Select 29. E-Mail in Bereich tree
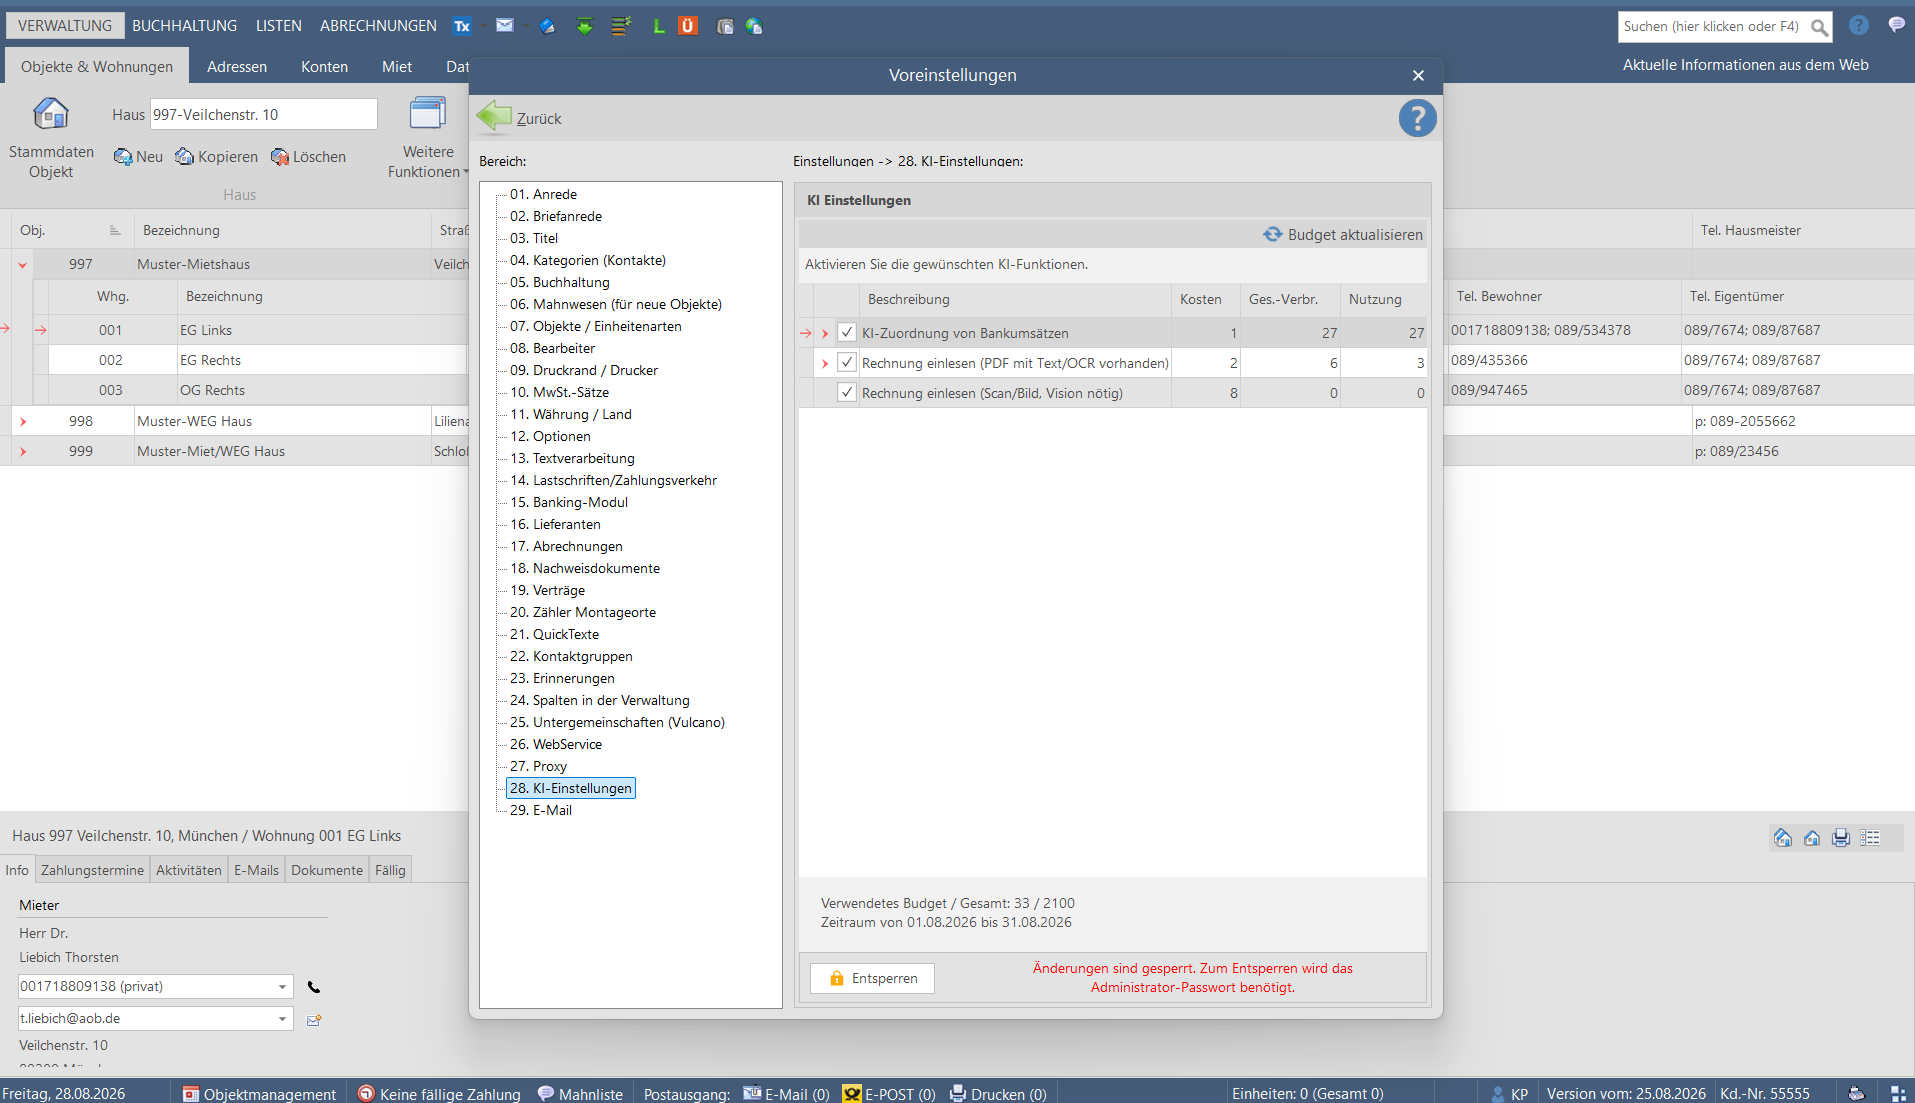 click(541, 810)
